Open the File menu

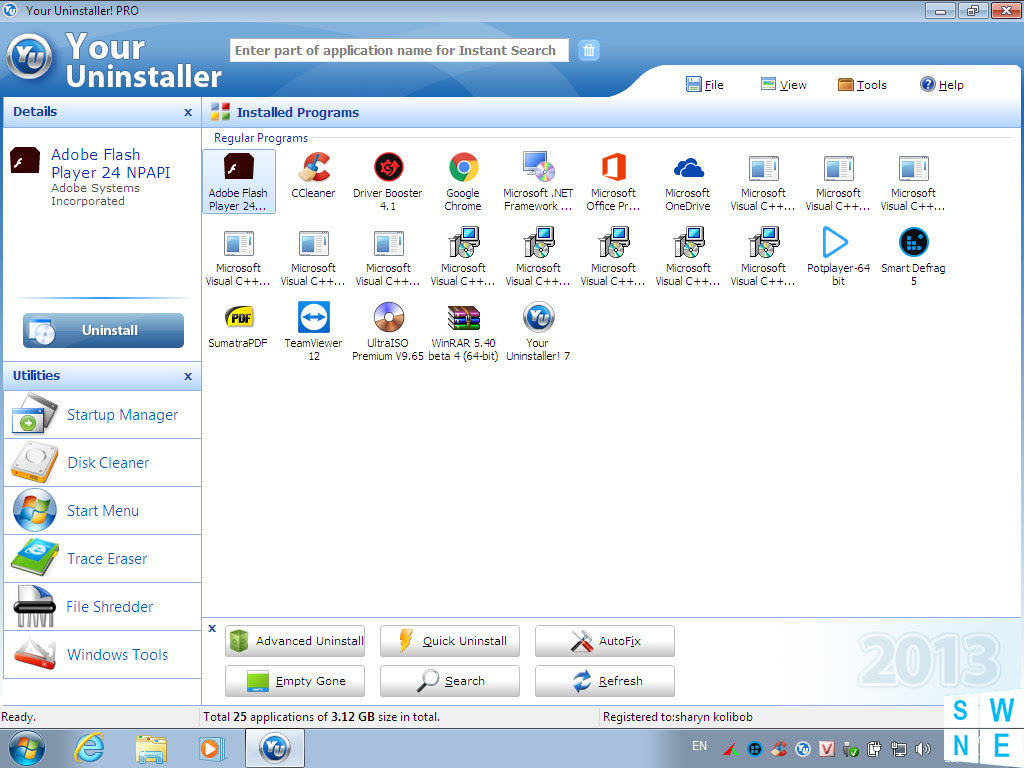click(x=705, y=84)
